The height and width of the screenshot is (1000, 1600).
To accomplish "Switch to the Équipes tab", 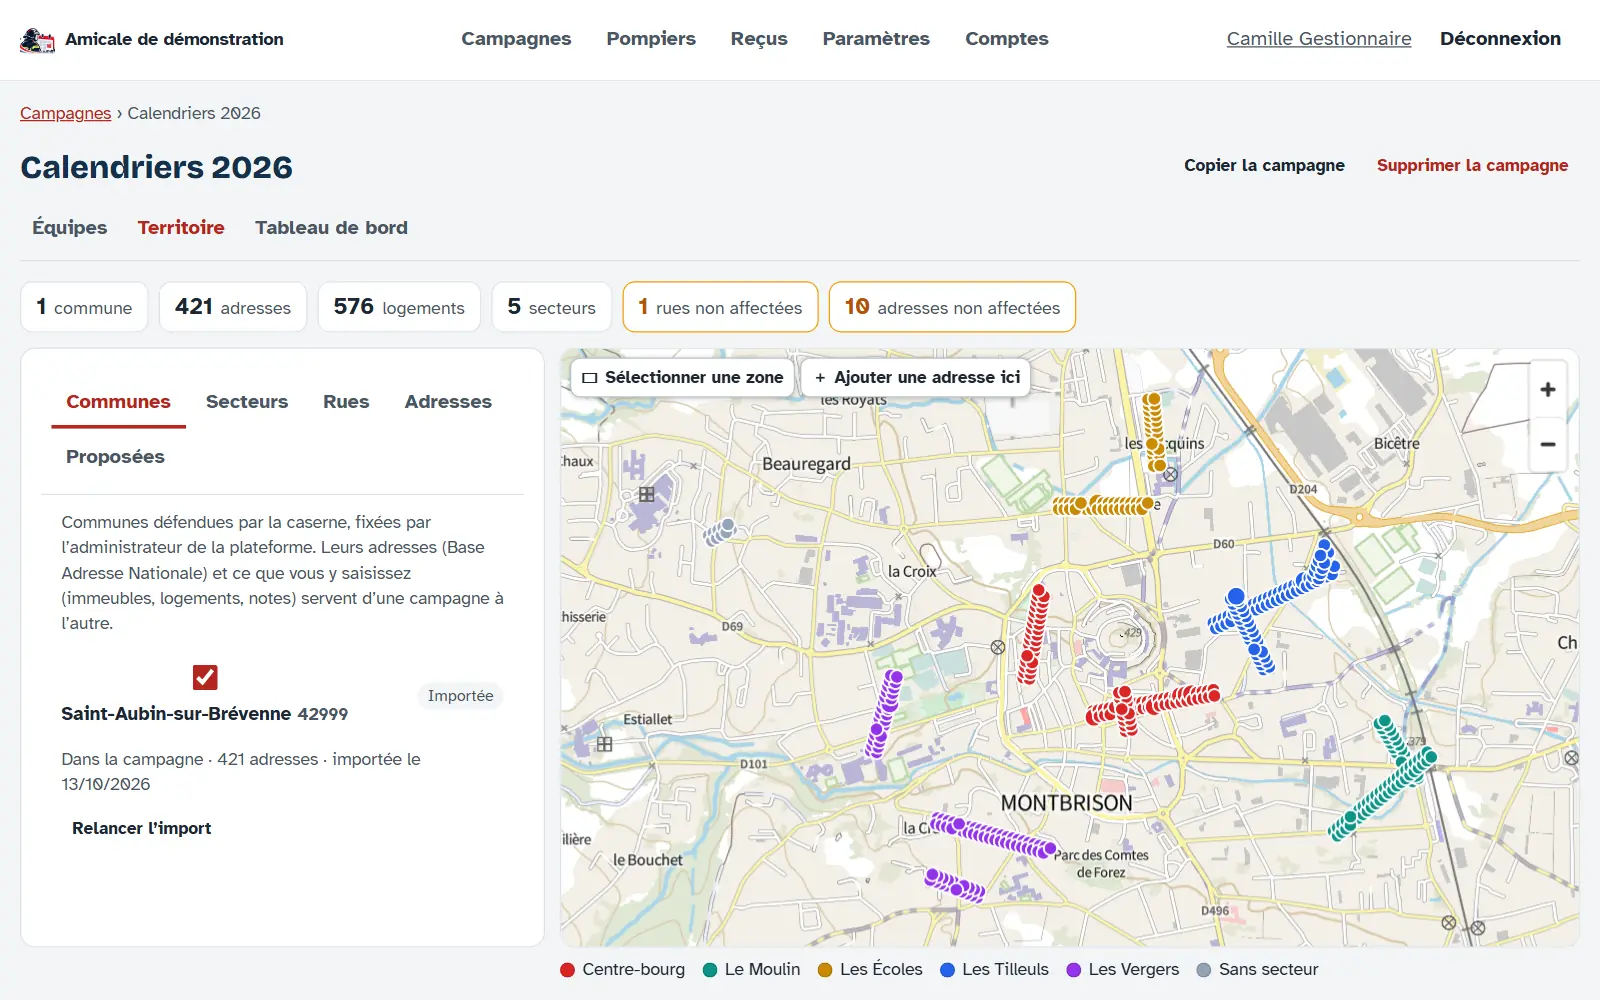I will [x=69, y=227].
